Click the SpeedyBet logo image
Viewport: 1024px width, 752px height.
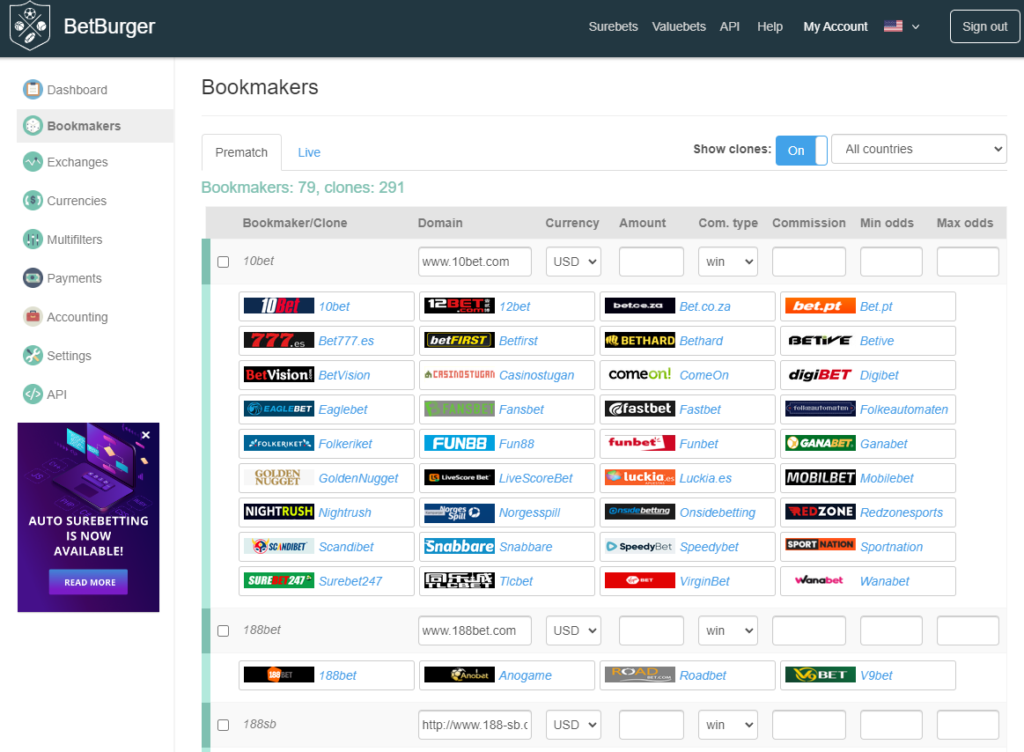[x=640, y=546]
